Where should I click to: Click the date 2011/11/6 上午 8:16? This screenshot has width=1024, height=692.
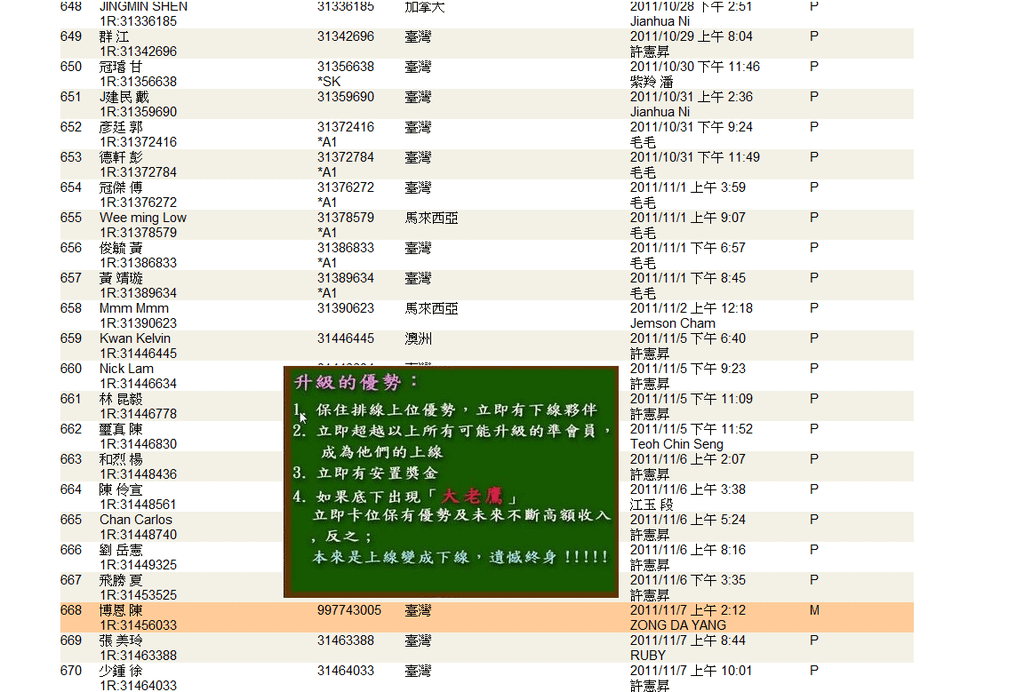(x=688, y=550)
